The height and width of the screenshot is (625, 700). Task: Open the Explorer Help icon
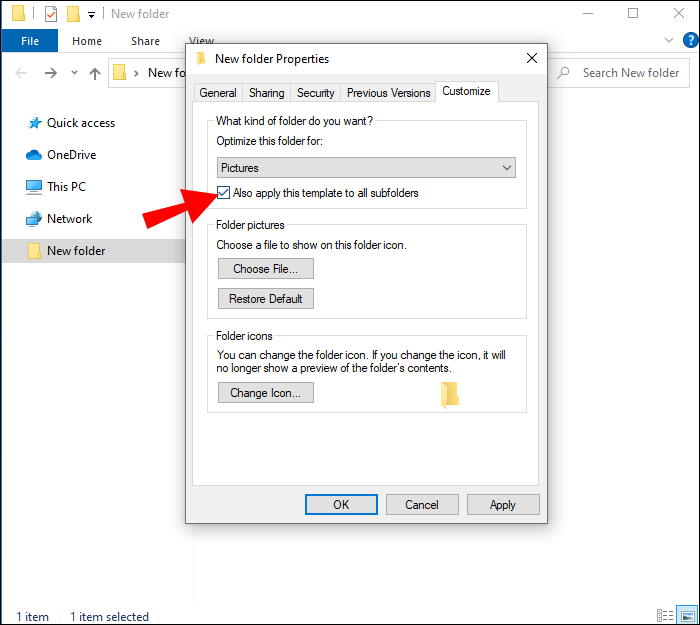tap(690, 41)
